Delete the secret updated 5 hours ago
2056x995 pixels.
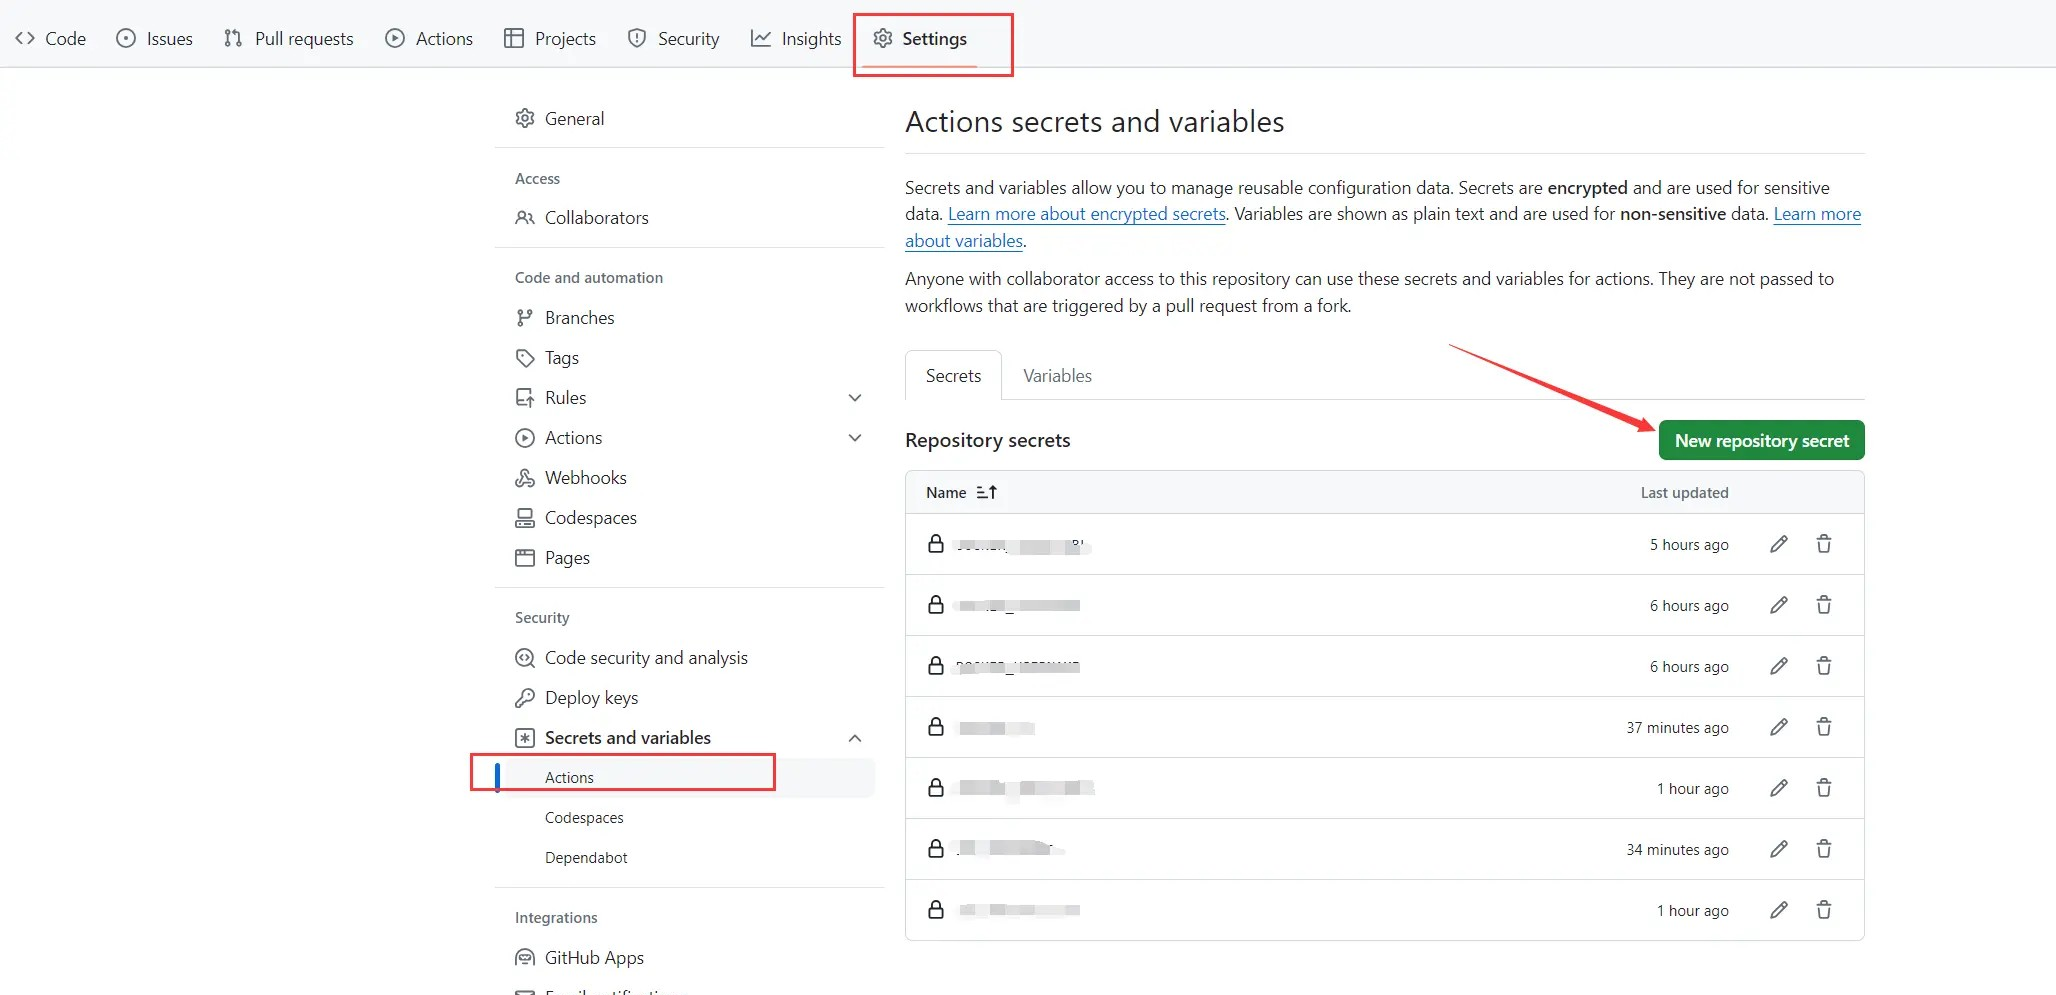pyautogui.click(x=1824, y=544)
